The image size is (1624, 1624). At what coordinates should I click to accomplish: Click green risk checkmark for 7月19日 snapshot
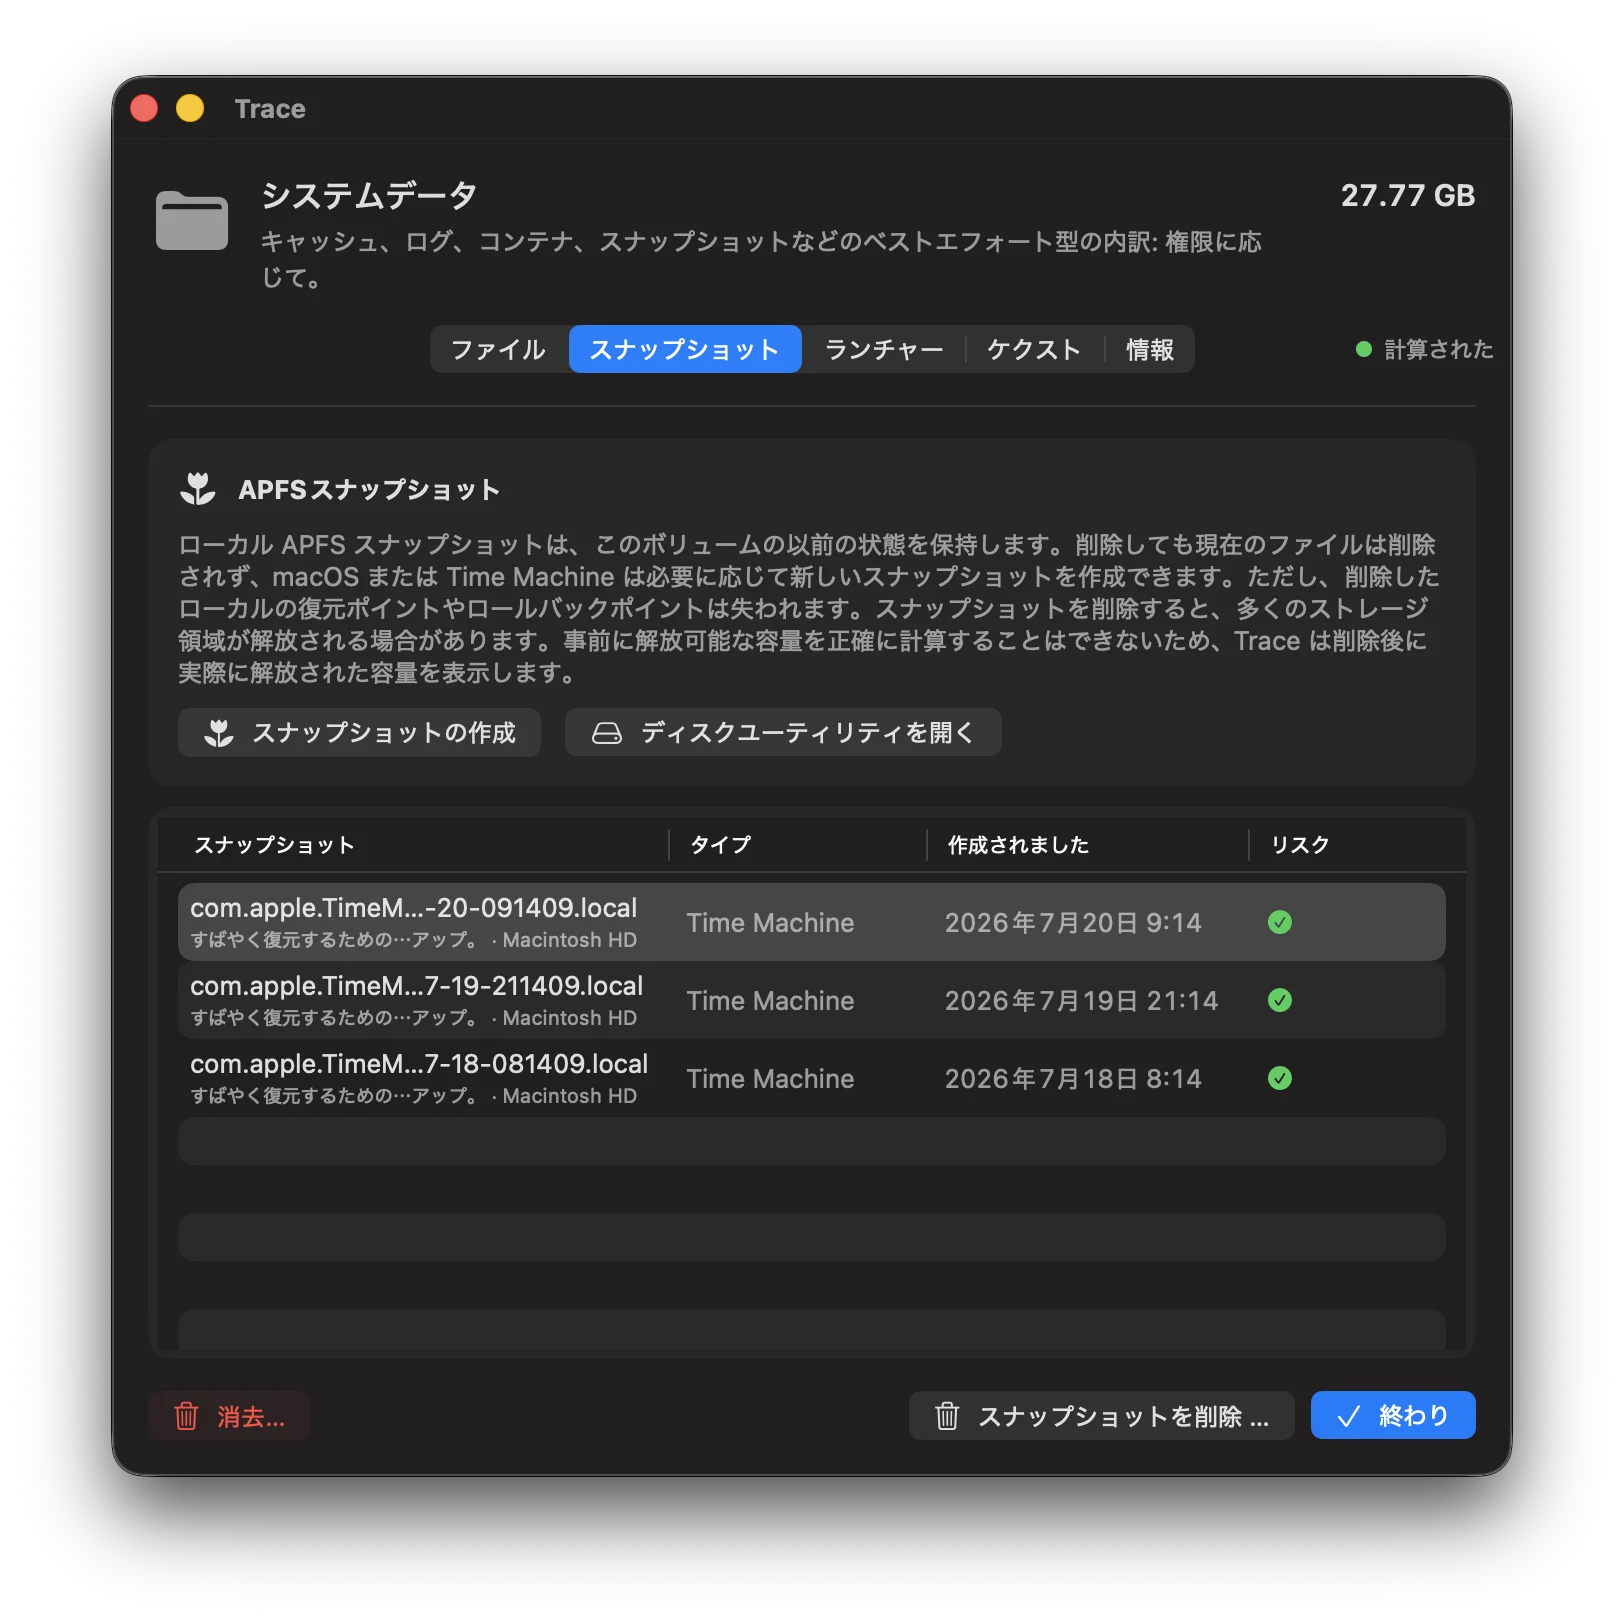point(1280,1000)
